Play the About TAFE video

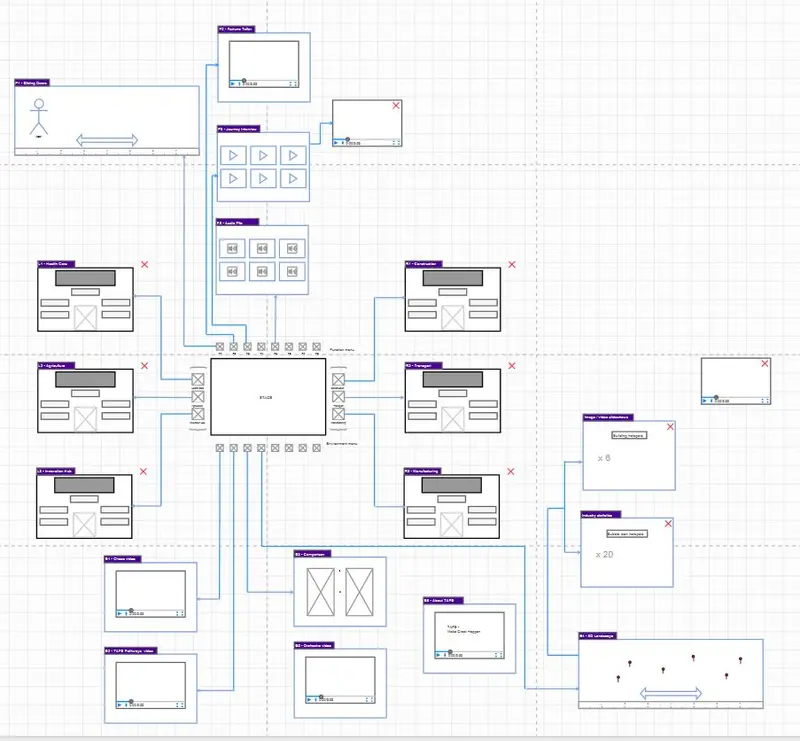pyautogui.click(x=438, y=655)
